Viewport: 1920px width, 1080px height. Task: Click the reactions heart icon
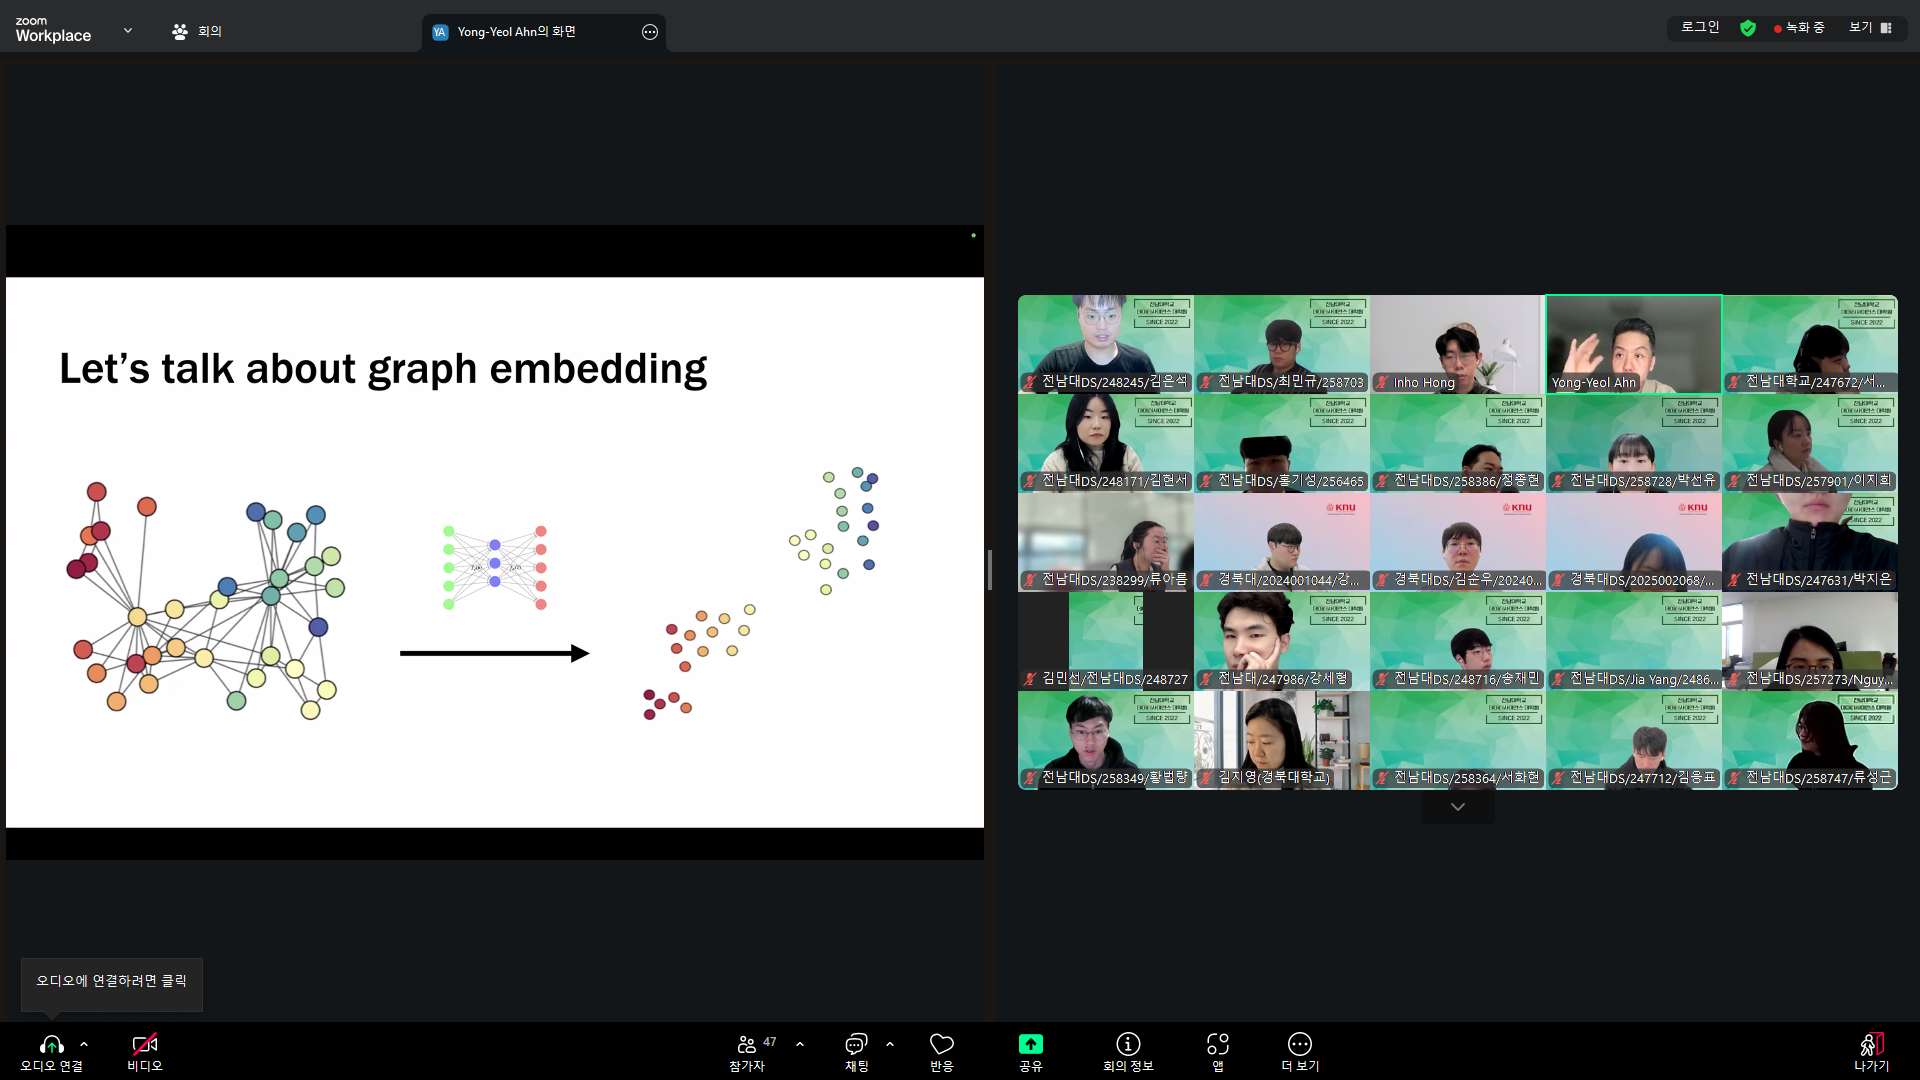tap(941, 1045)
